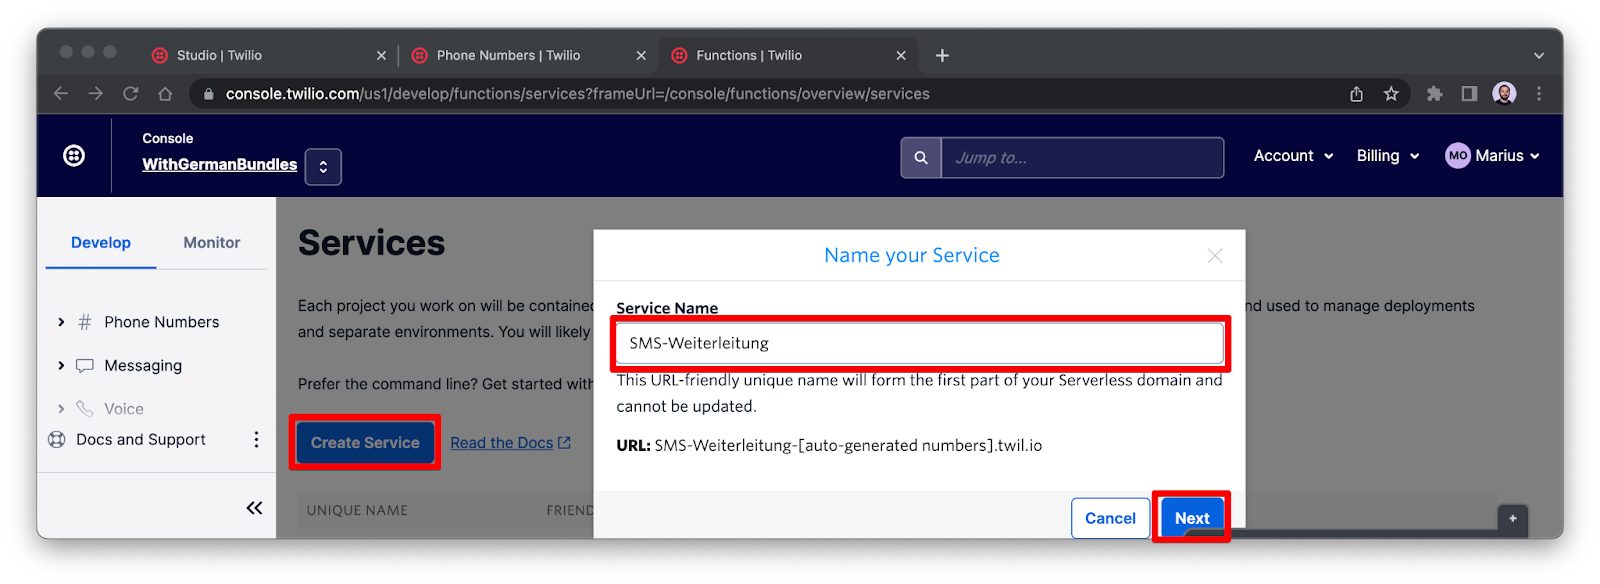Click the browser back arrow
Viewport: 1600px width, 584px height.
[x=61, y=94]
